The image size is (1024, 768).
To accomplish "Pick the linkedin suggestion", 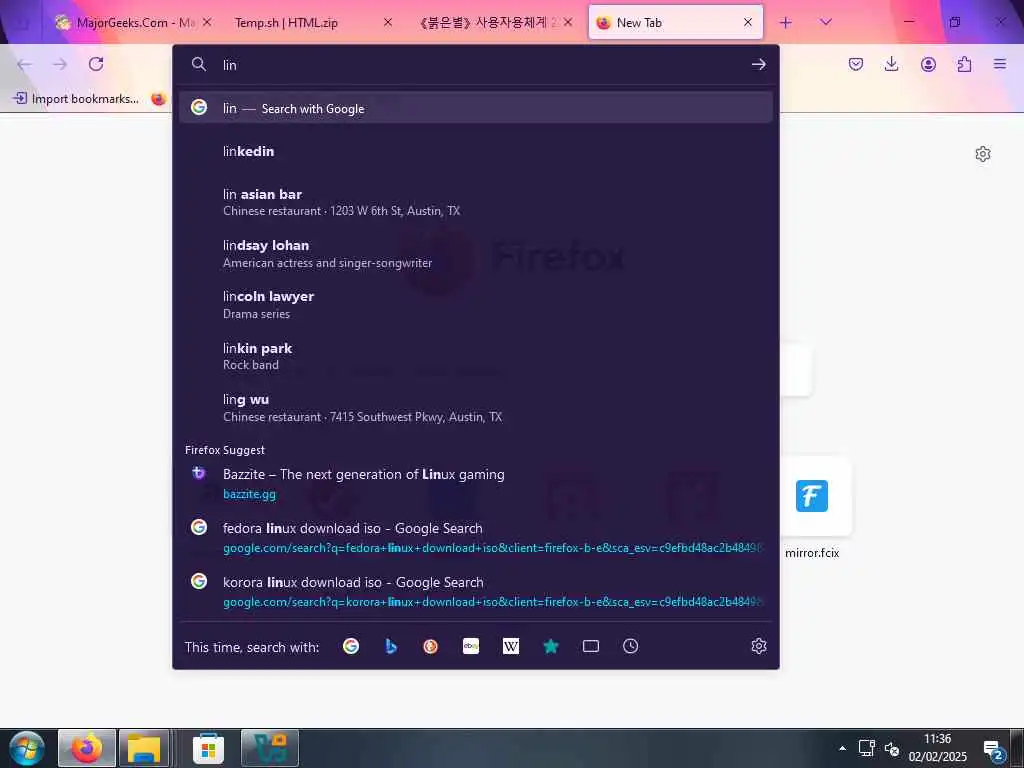I will [475, 151].
